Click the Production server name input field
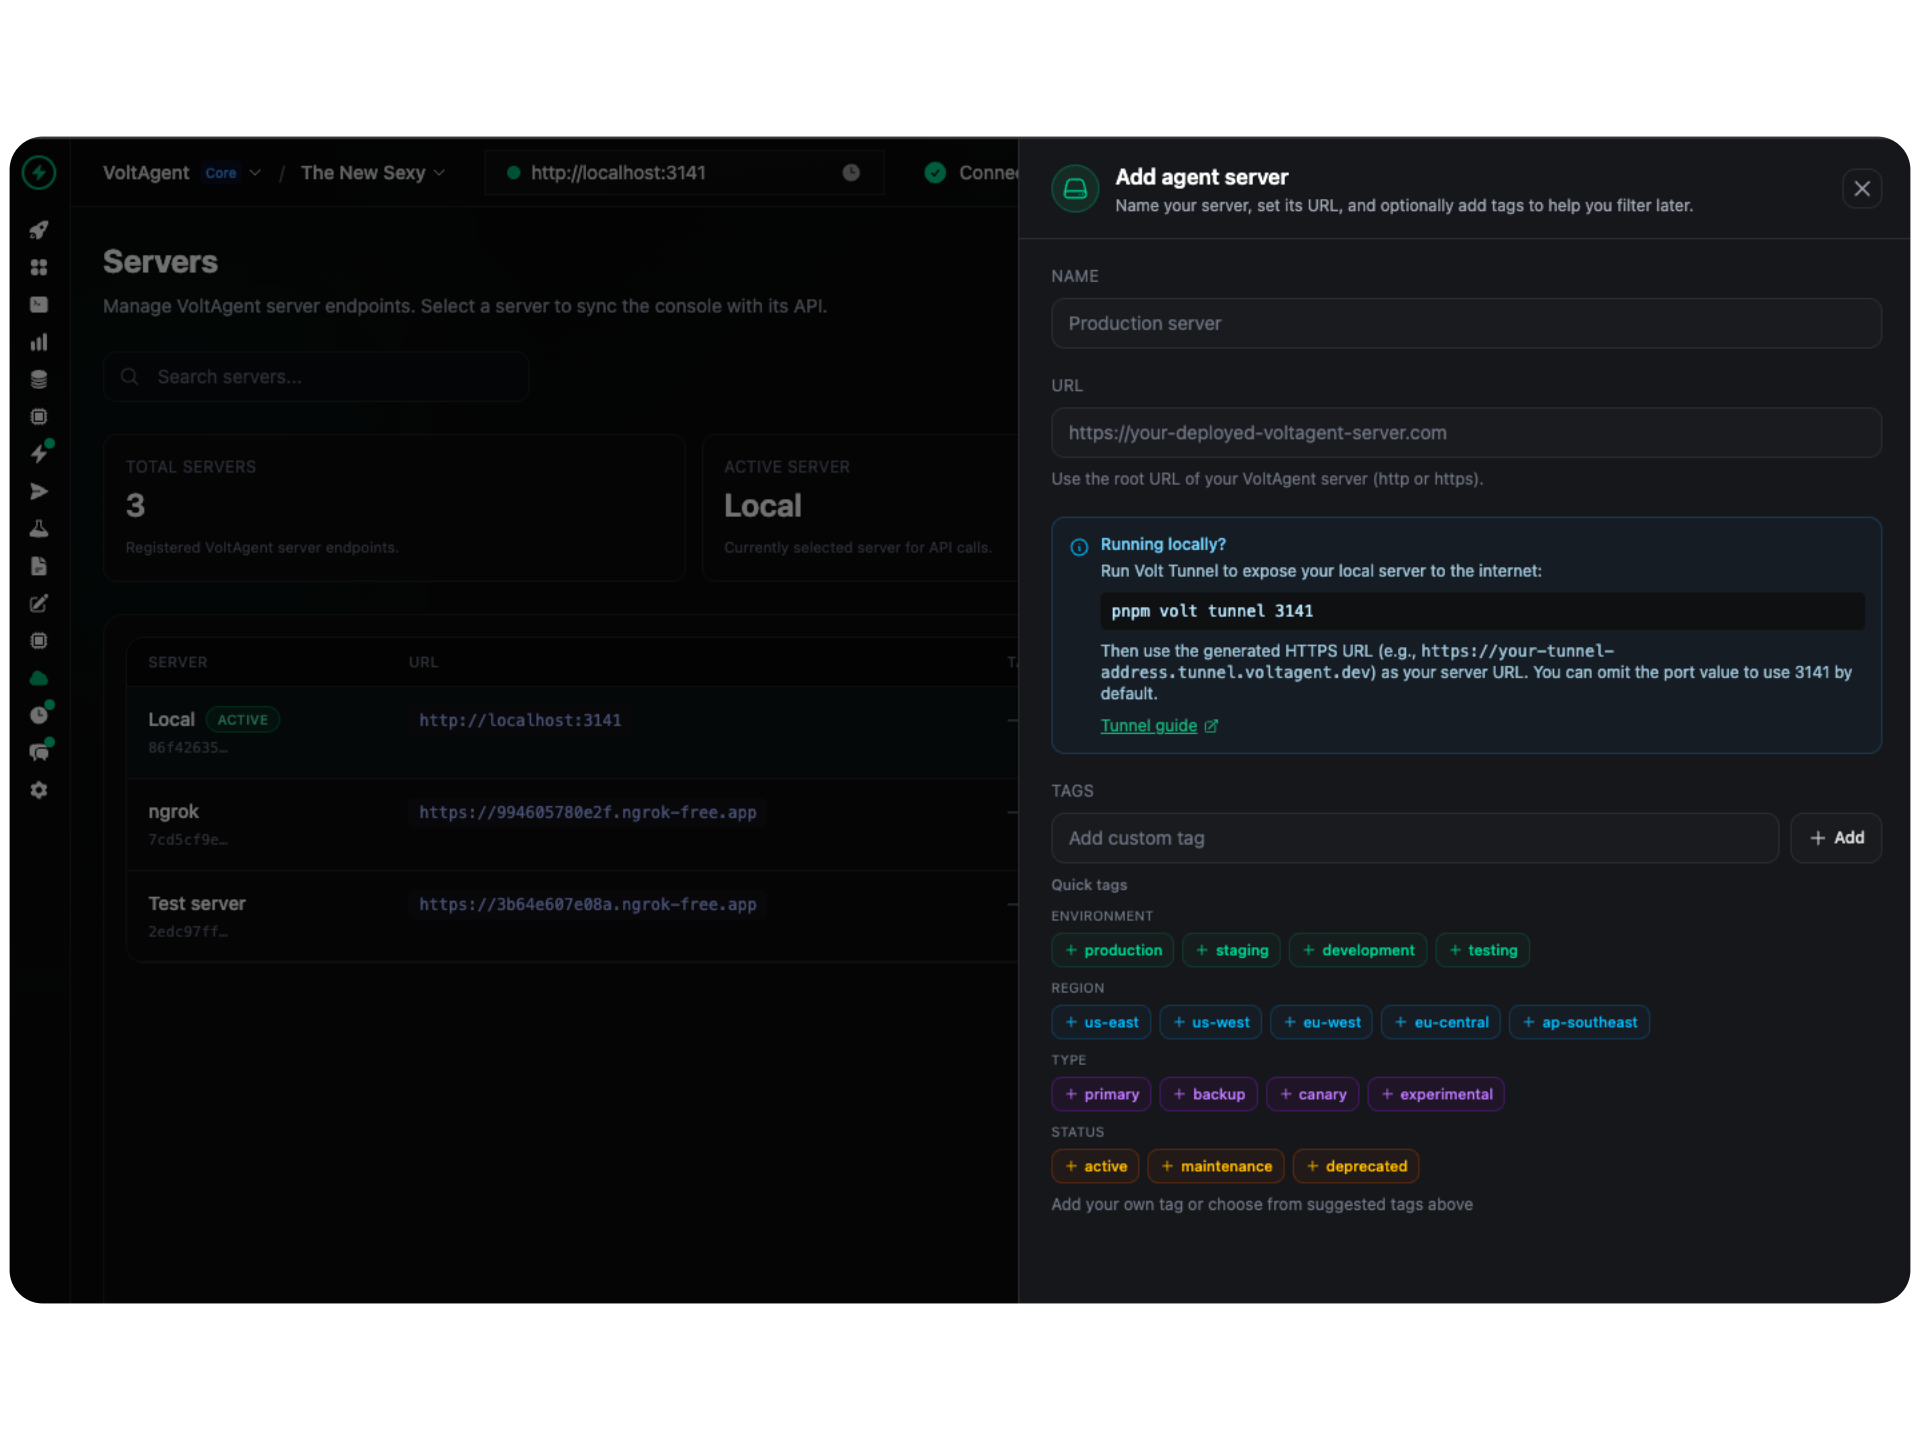1920x1440 pixels. pos(1466,323)
